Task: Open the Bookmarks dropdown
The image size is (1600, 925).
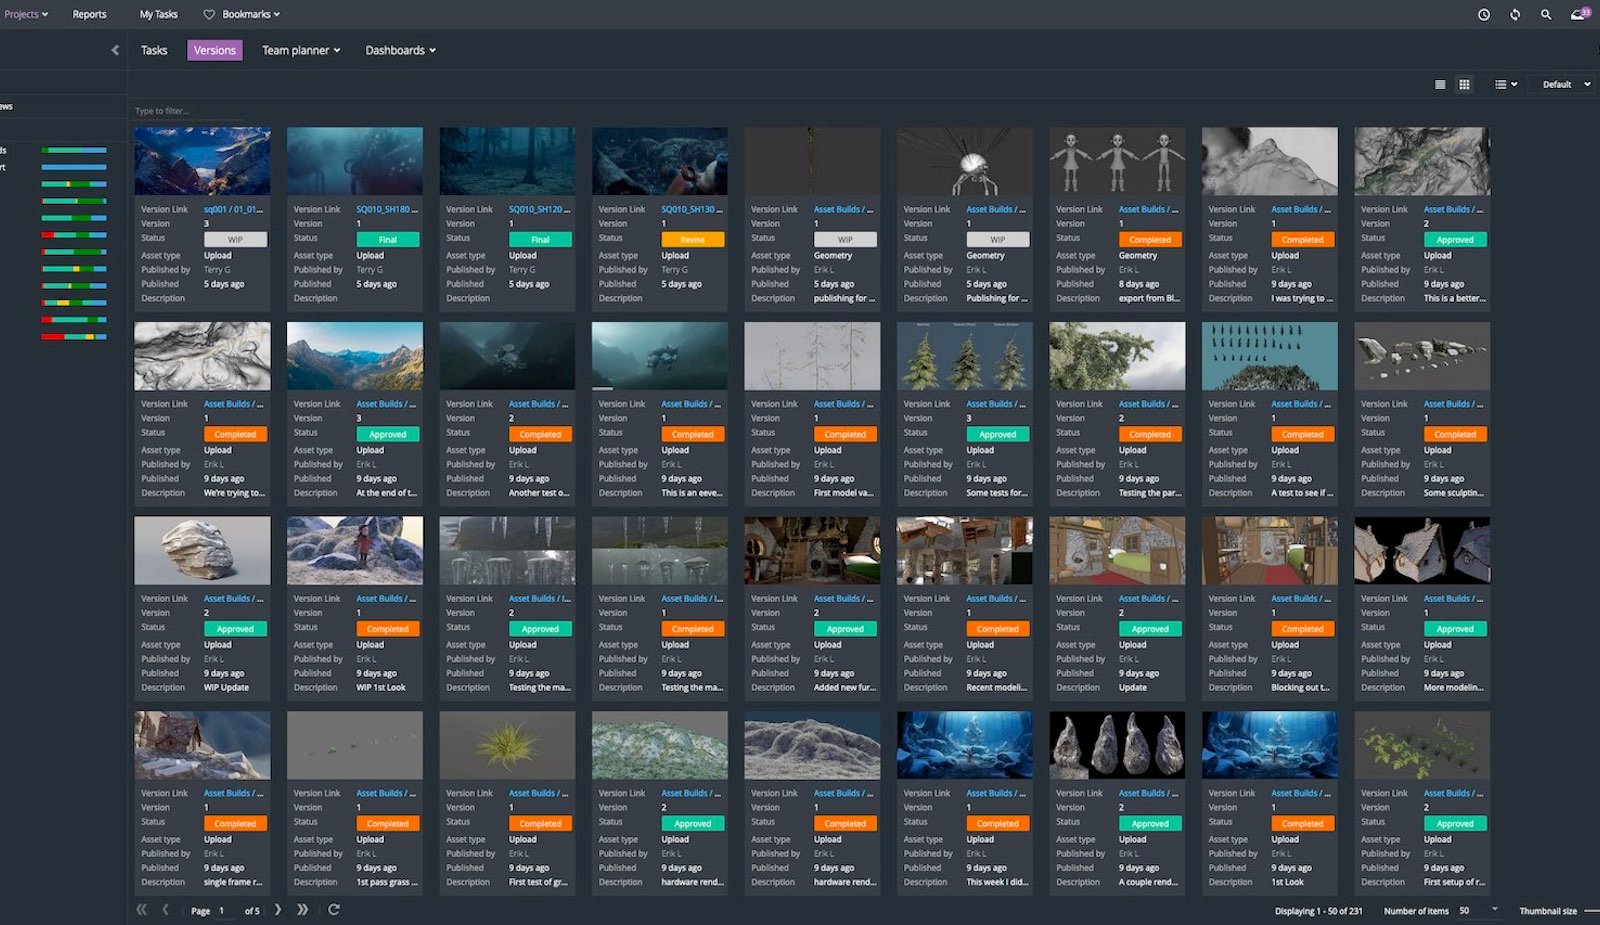Action: coord(242,15)
